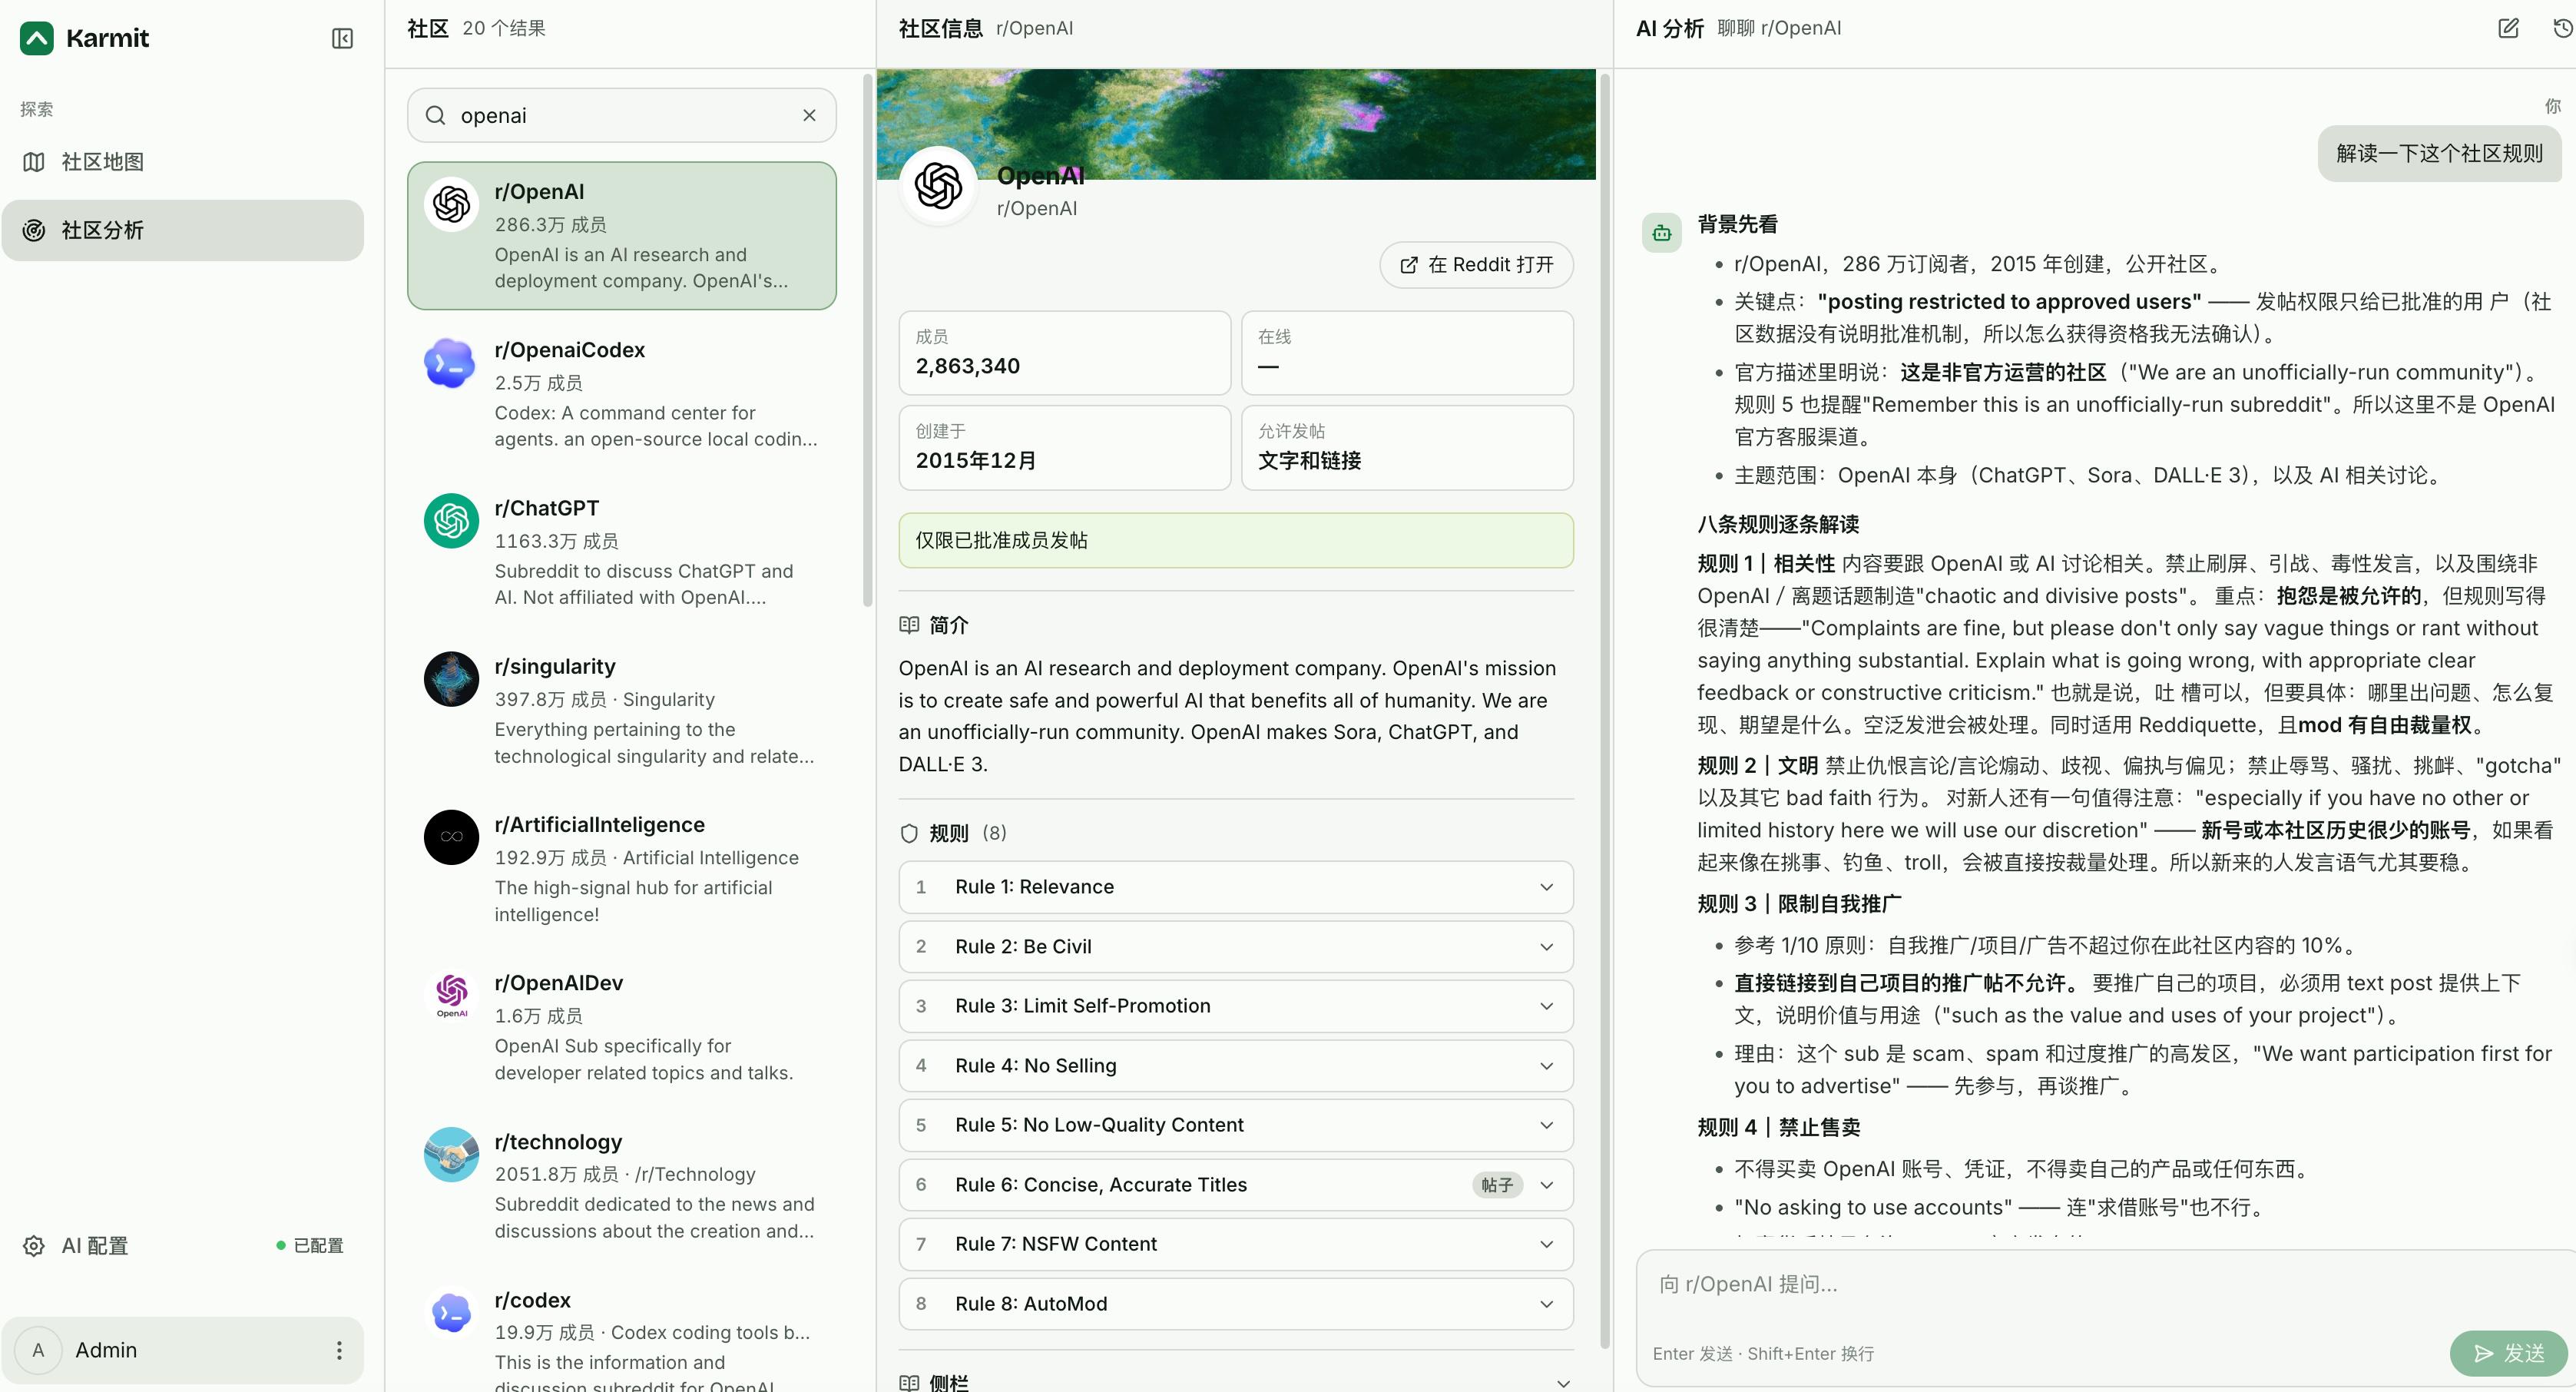Image resolution: width=2576 pixels, height=1392 pixels.
Task: Click the Karmit logo icon
Action: coord(36,38)
